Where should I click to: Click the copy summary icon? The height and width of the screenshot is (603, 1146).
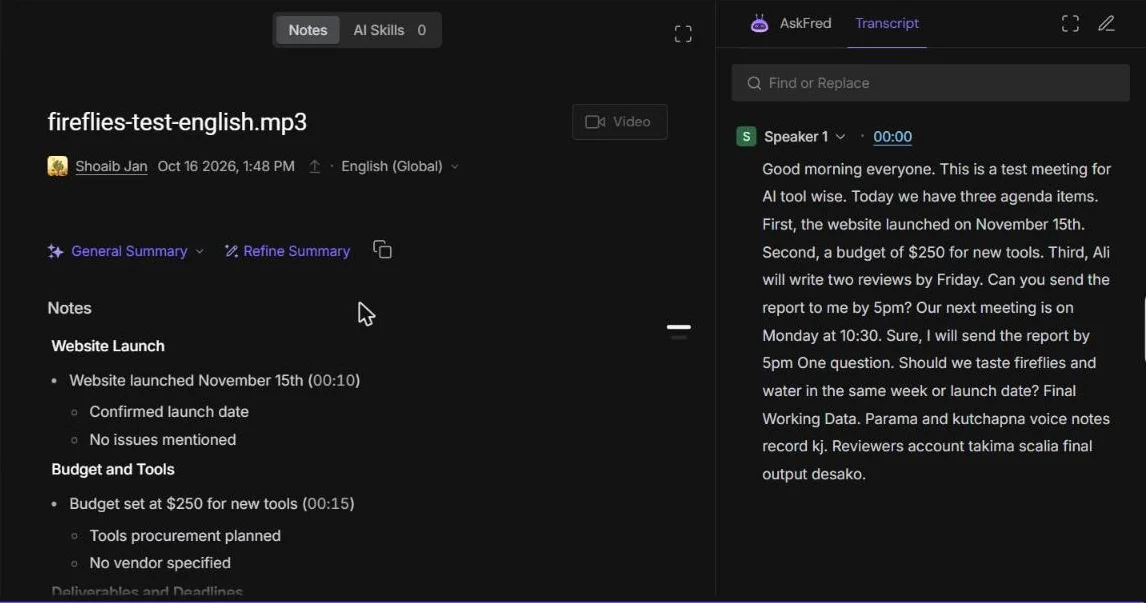(x=382, y=250)
